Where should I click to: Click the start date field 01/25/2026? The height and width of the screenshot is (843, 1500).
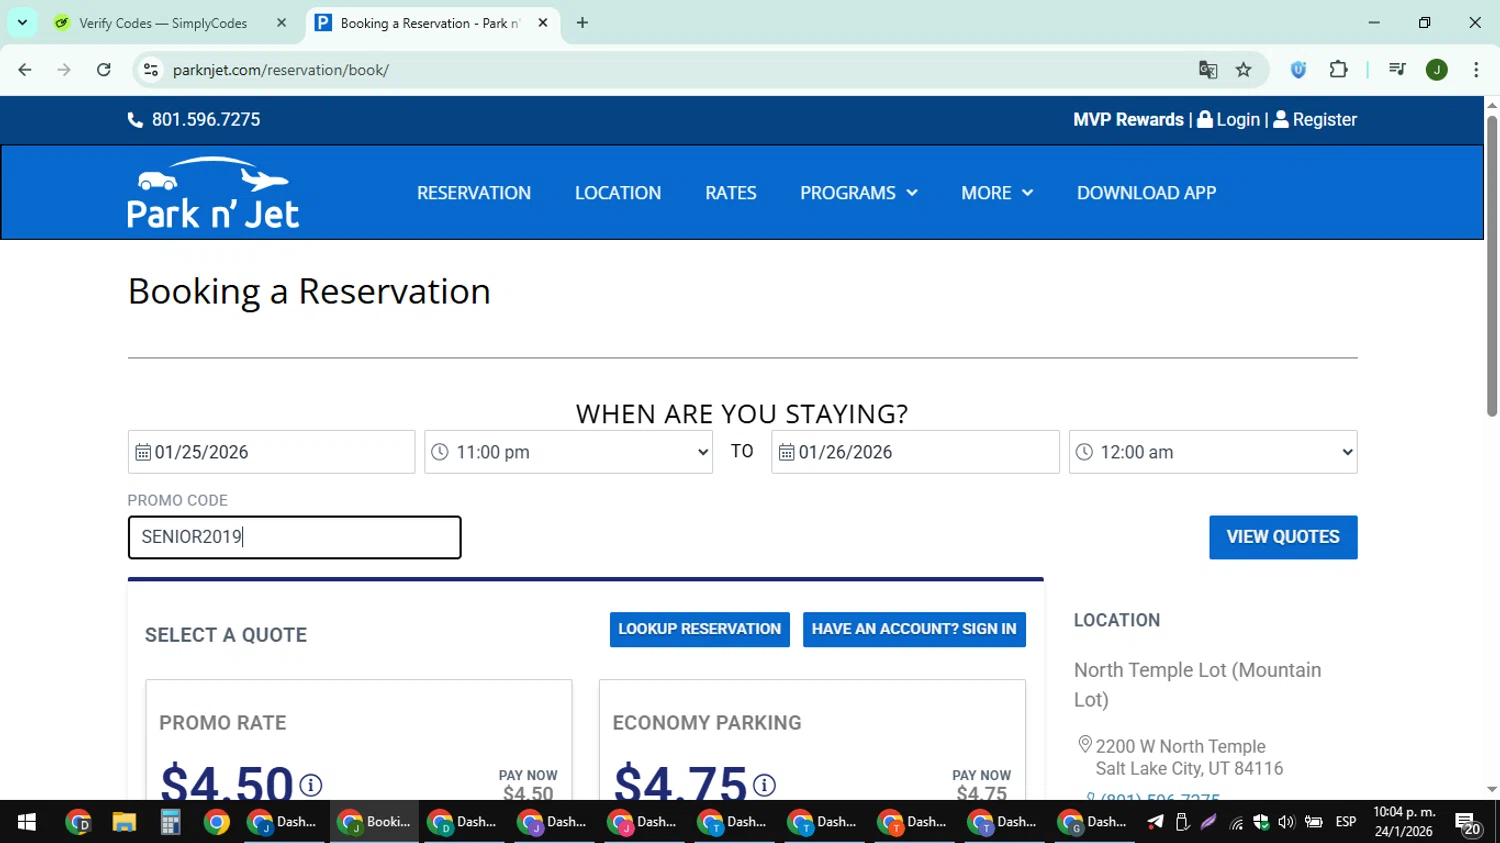pos(271,452)
